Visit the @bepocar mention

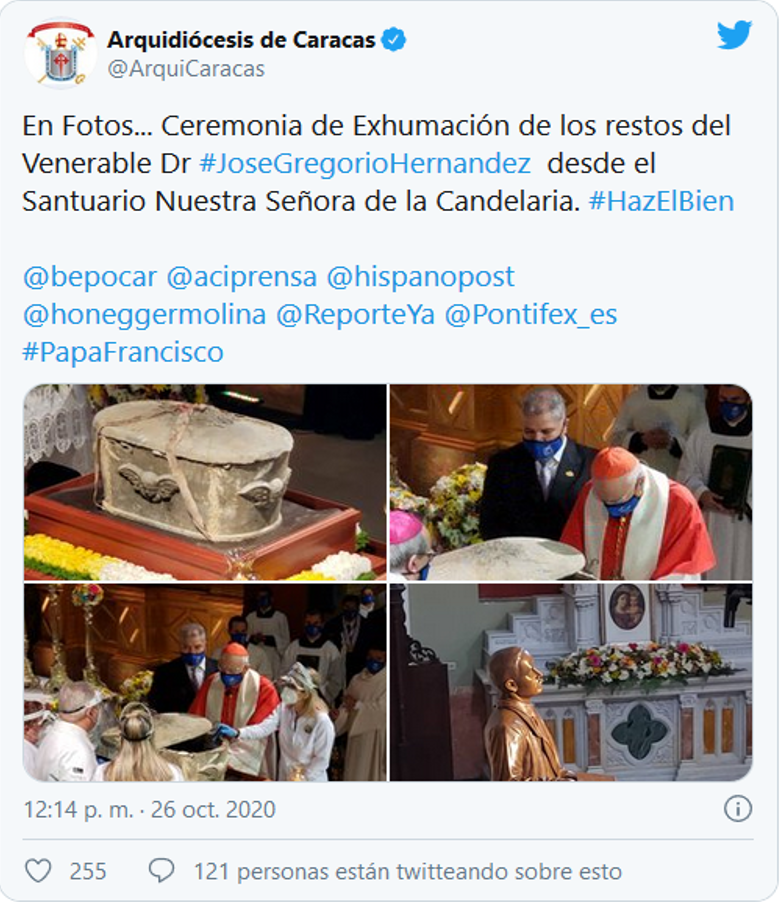tap(90, 277)
